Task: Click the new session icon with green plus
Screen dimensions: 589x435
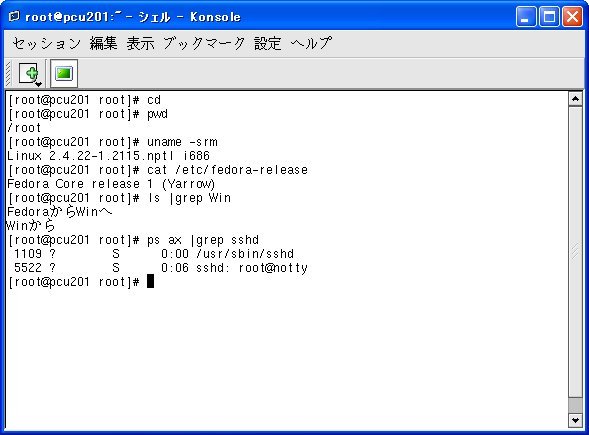Action: pos(29,73)
